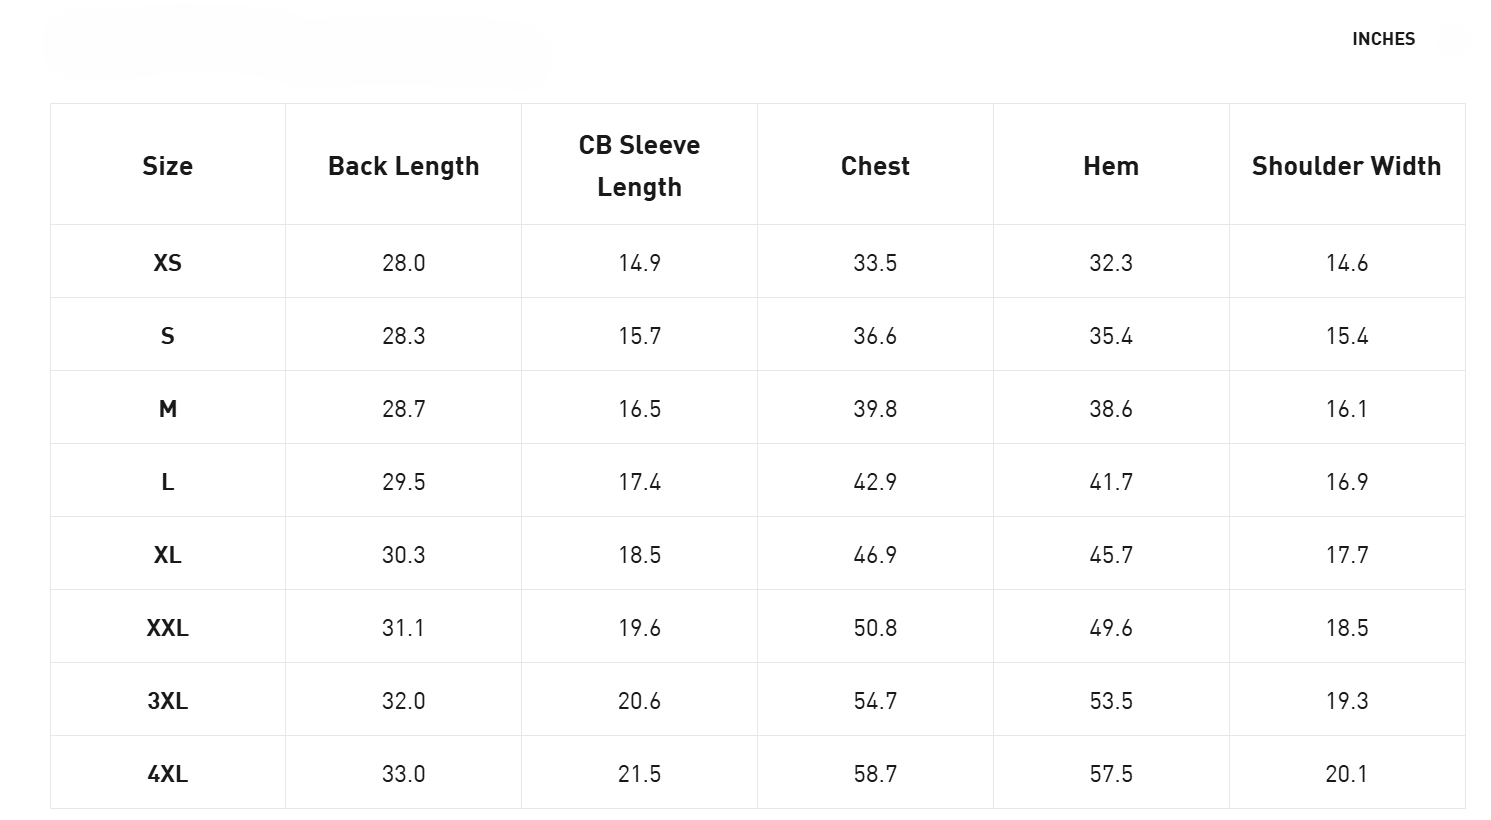1491x820 pixels.
Task: Click the XS back length 28.0
Action: pos(404,263)
